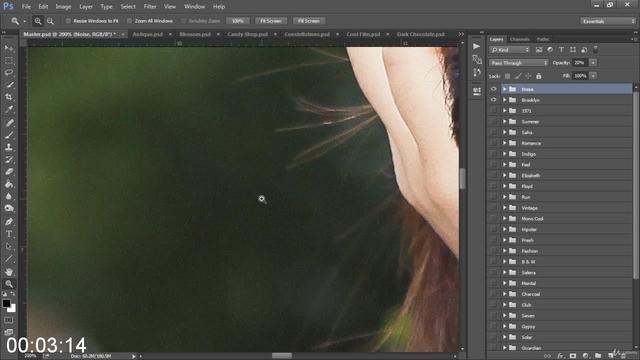Click the add layer style fx icon
640x360 pixels.
click(560, 356)
